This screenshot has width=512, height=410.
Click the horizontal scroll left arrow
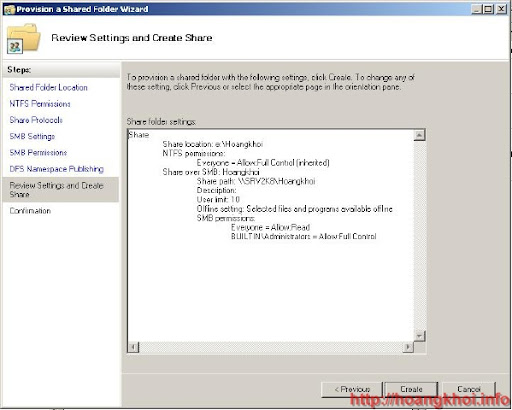coord(133,347)
